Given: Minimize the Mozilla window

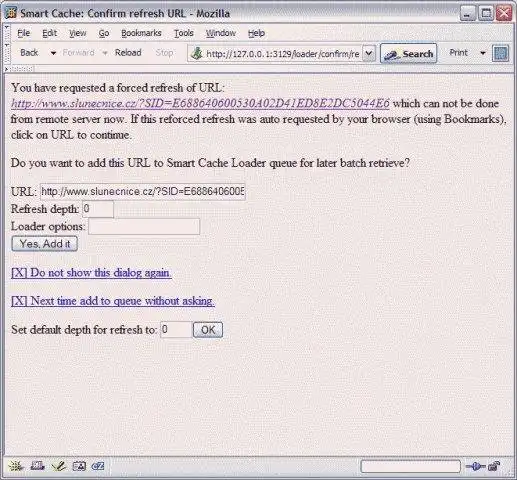Looking at the screenshot, I should (468, 14).
